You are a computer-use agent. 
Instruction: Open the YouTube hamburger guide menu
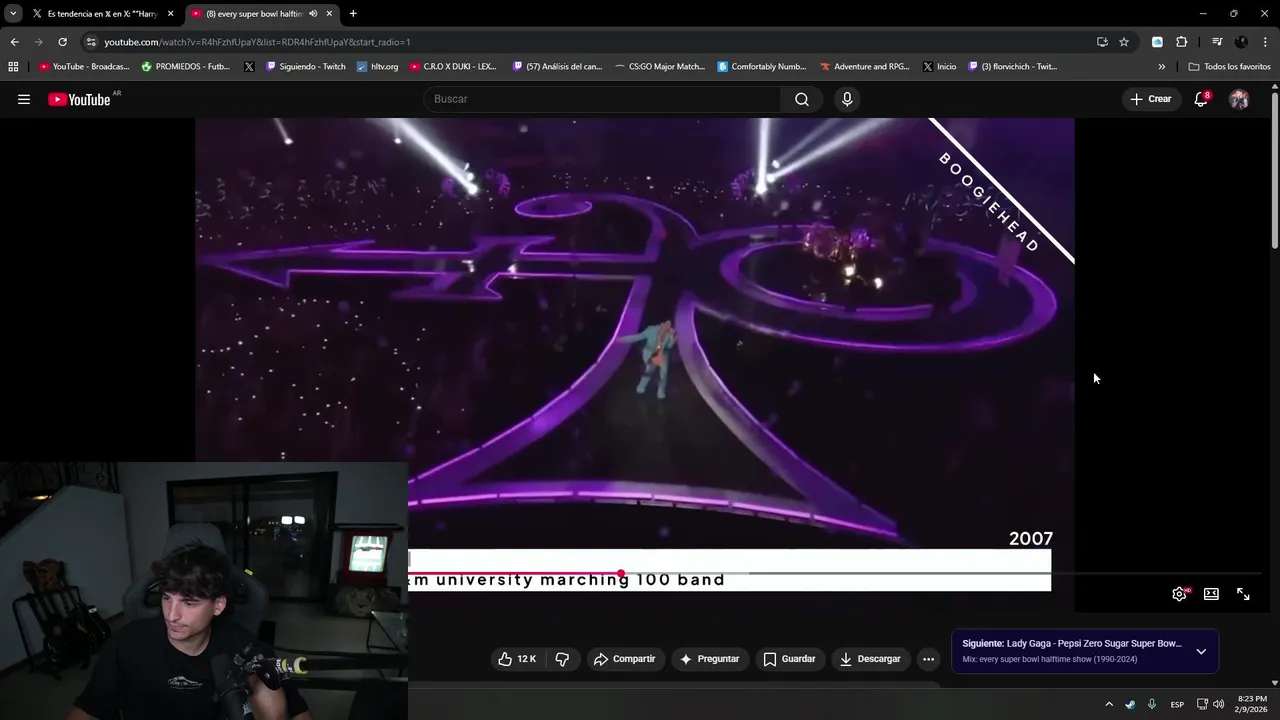[24, 99]
